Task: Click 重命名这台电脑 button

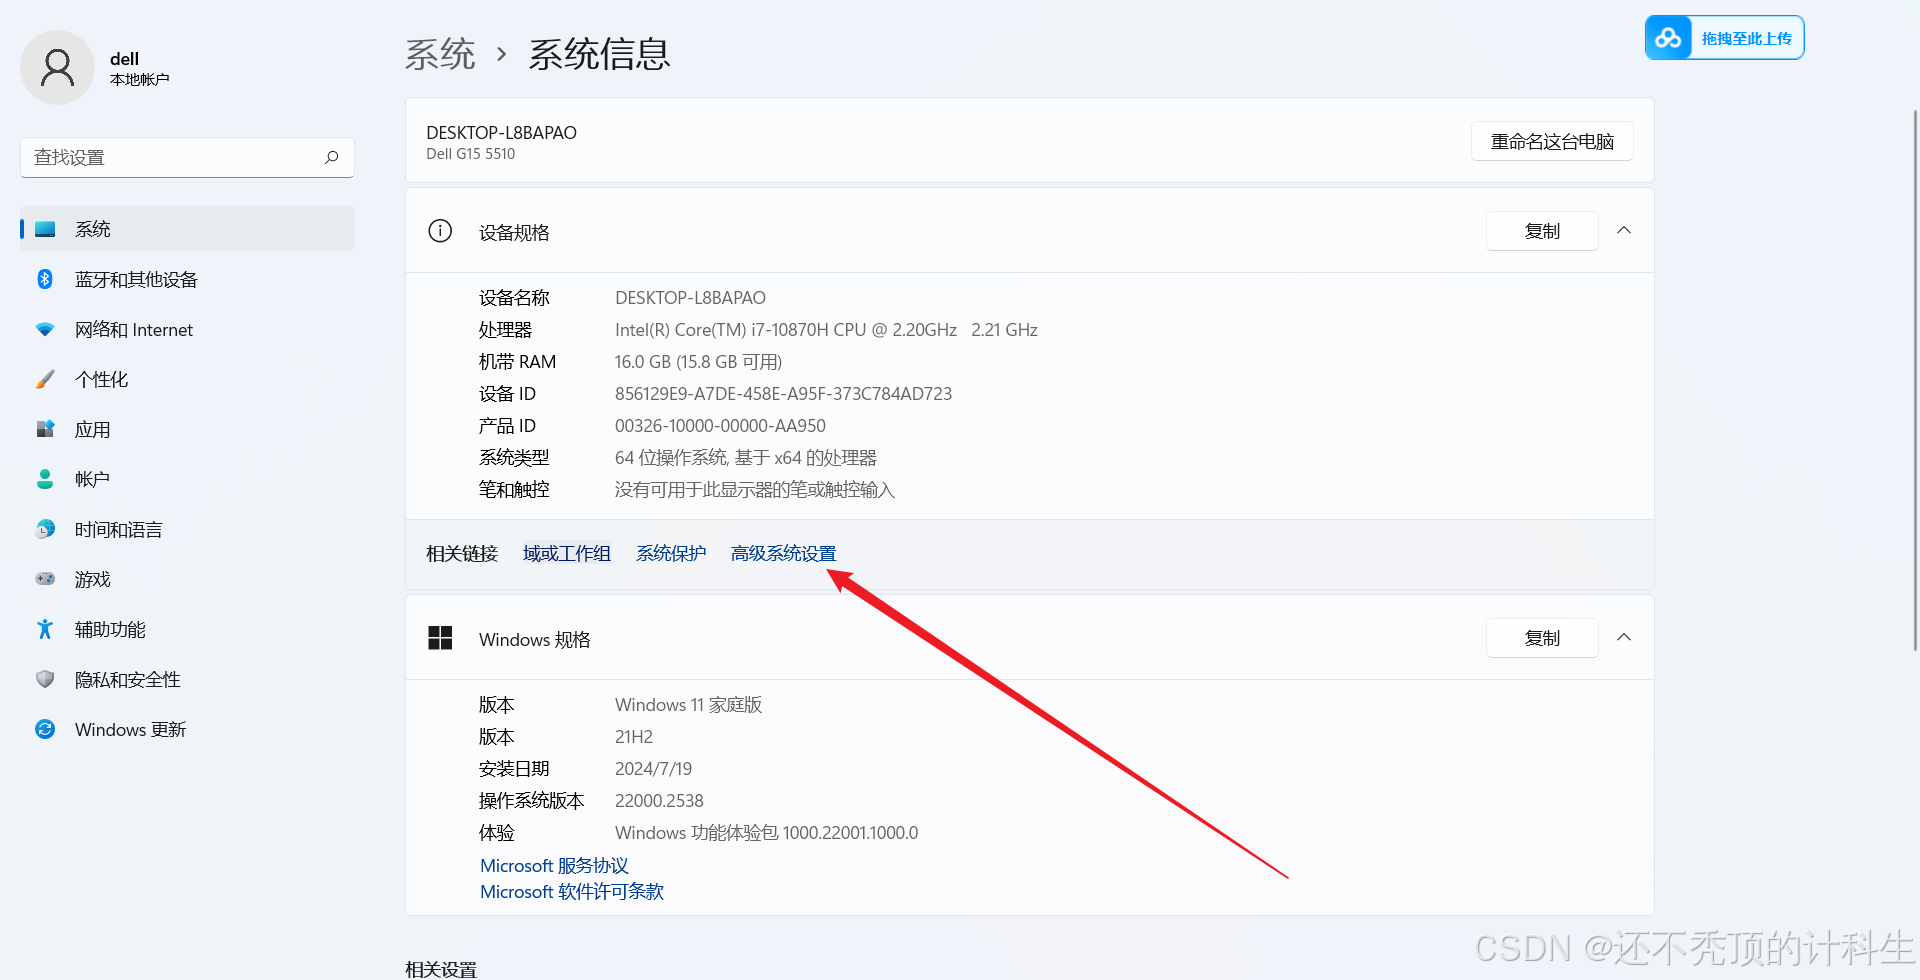Action: [1552, 141]
